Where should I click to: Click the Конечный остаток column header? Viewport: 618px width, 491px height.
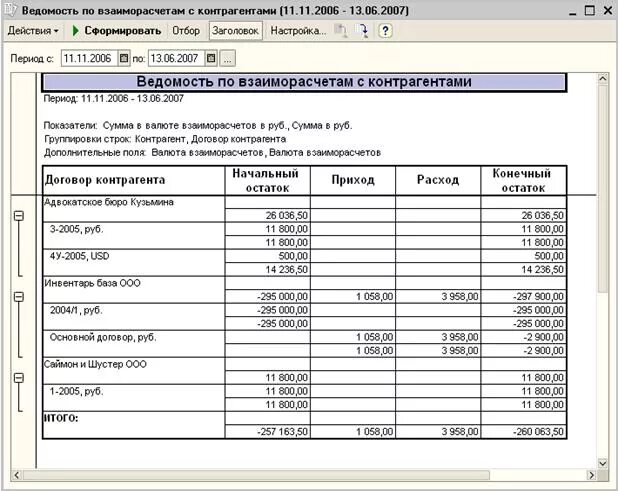pyautogui.click(x=523, y=180)
